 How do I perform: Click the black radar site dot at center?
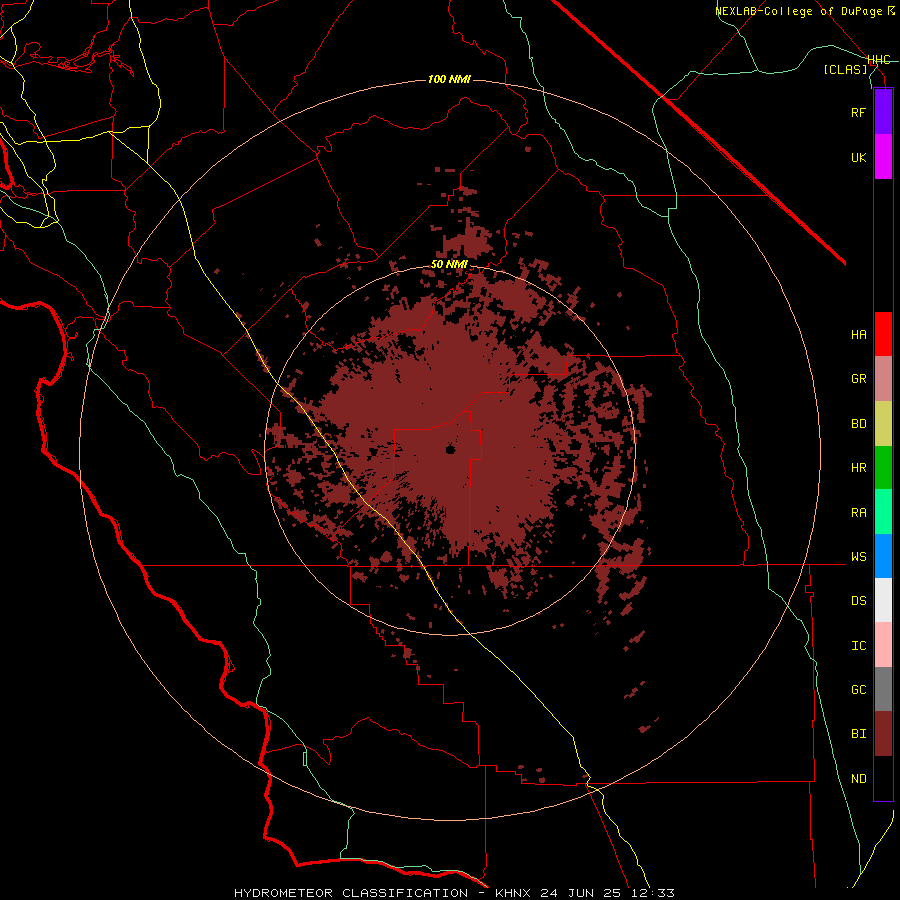(x=451, y=450)
